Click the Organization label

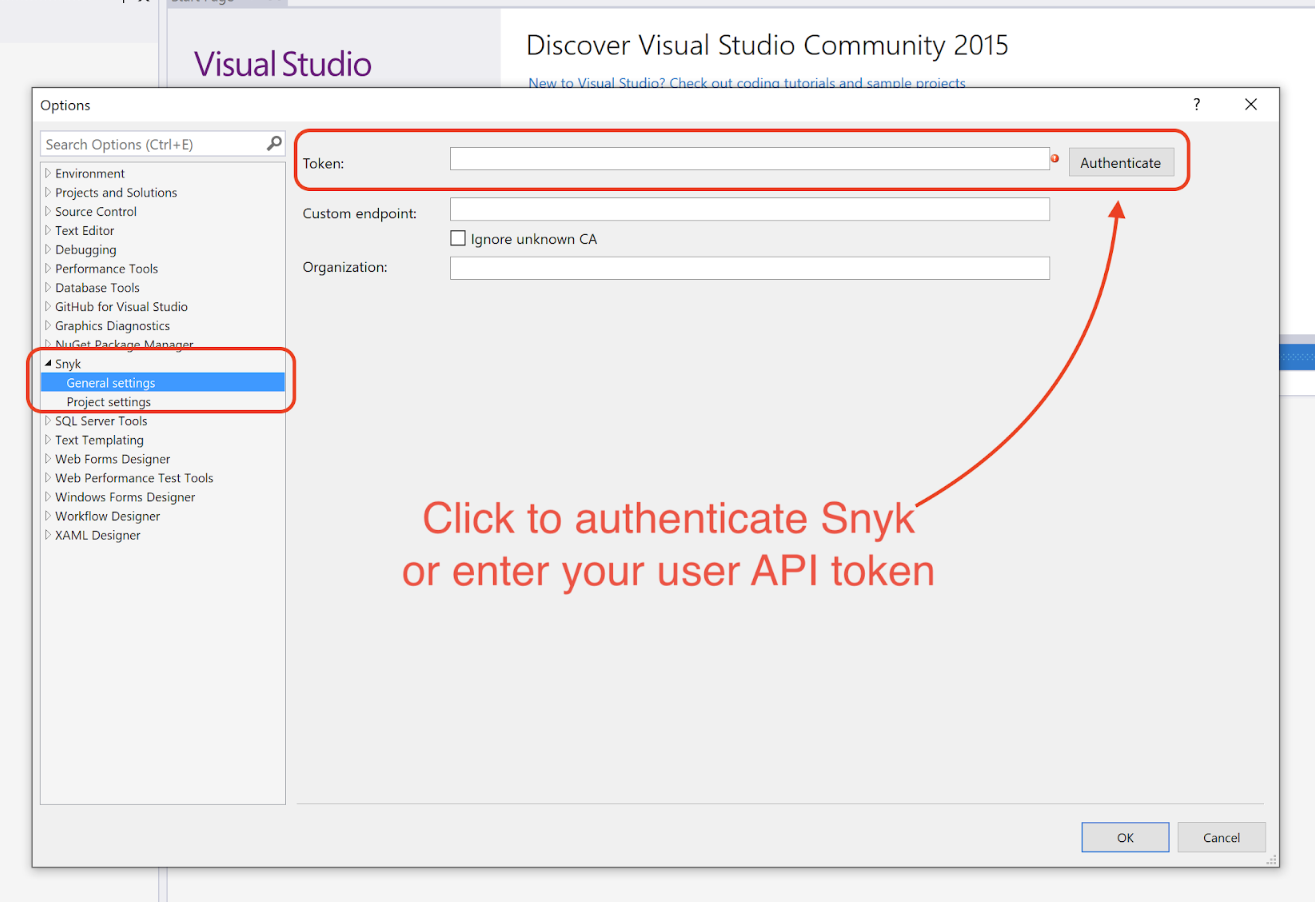pos(345,267)
